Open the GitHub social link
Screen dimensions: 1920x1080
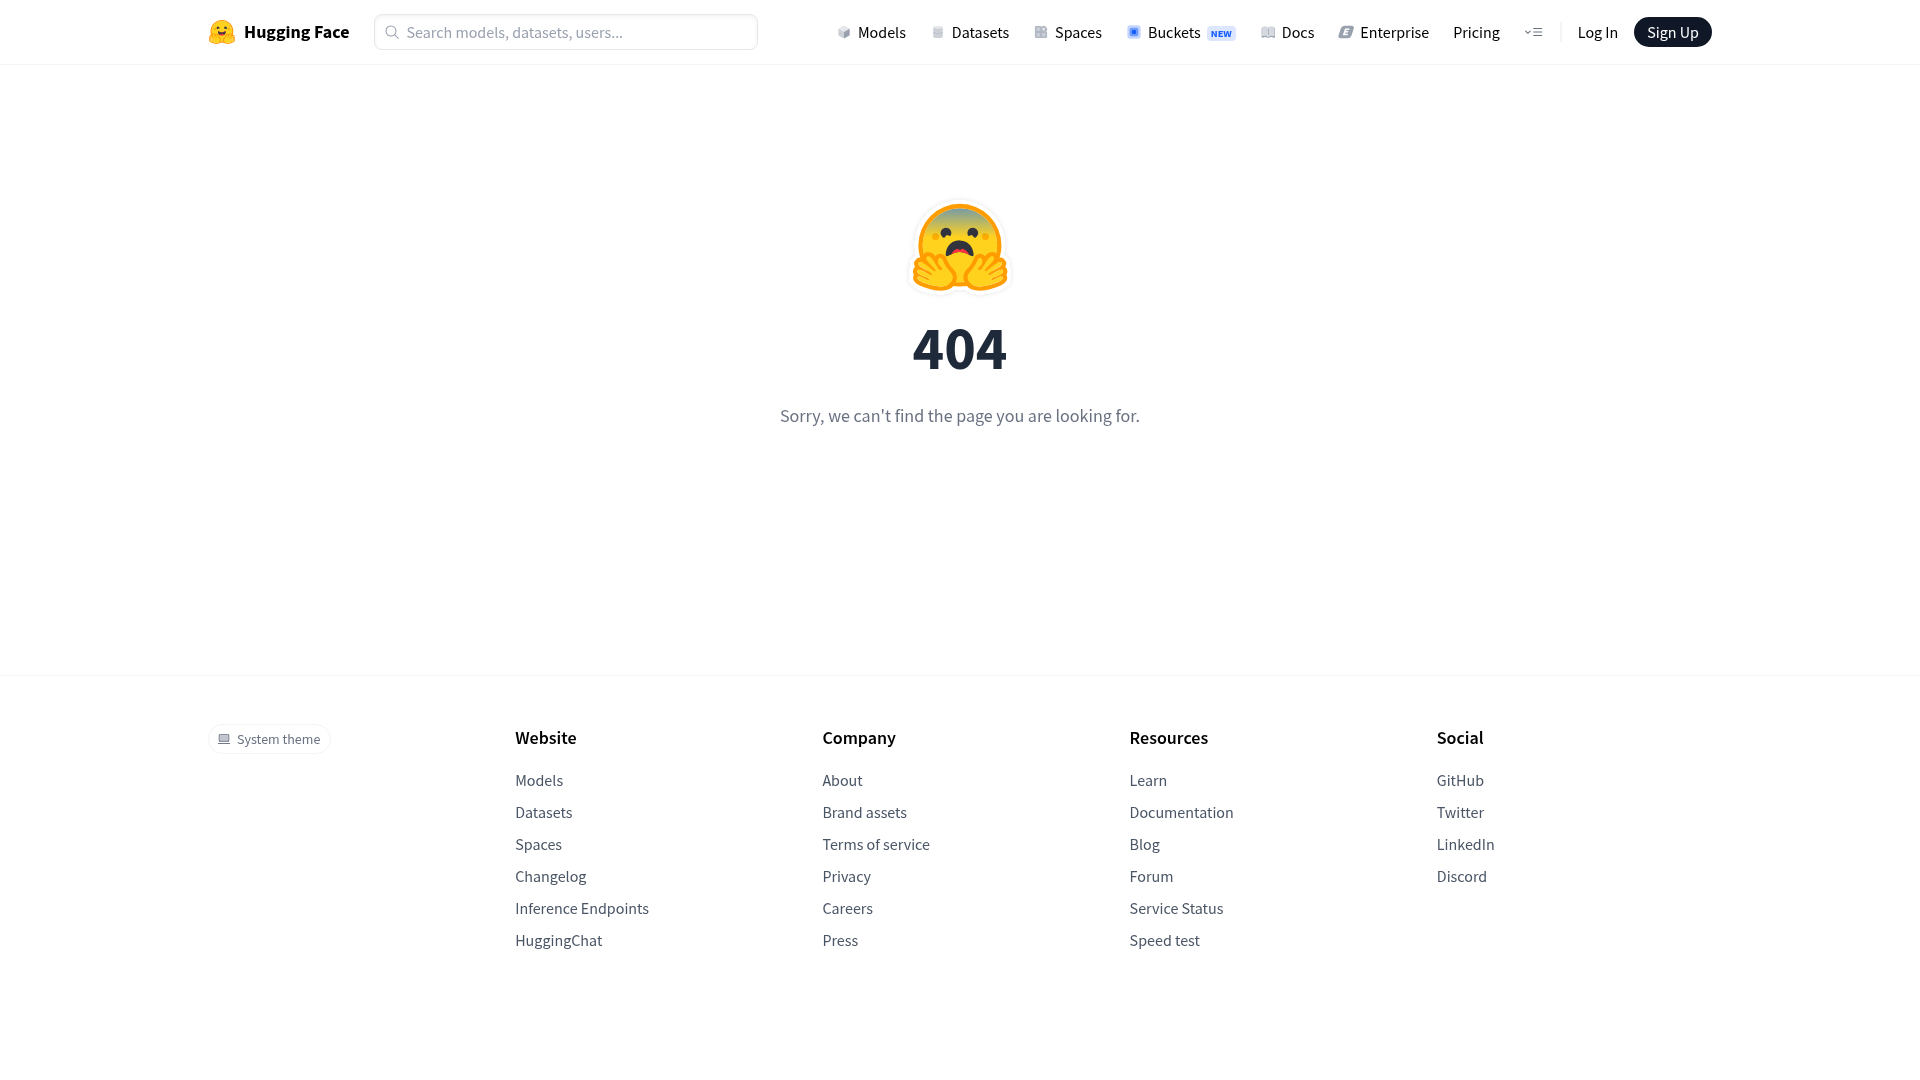pos(1460,780)
